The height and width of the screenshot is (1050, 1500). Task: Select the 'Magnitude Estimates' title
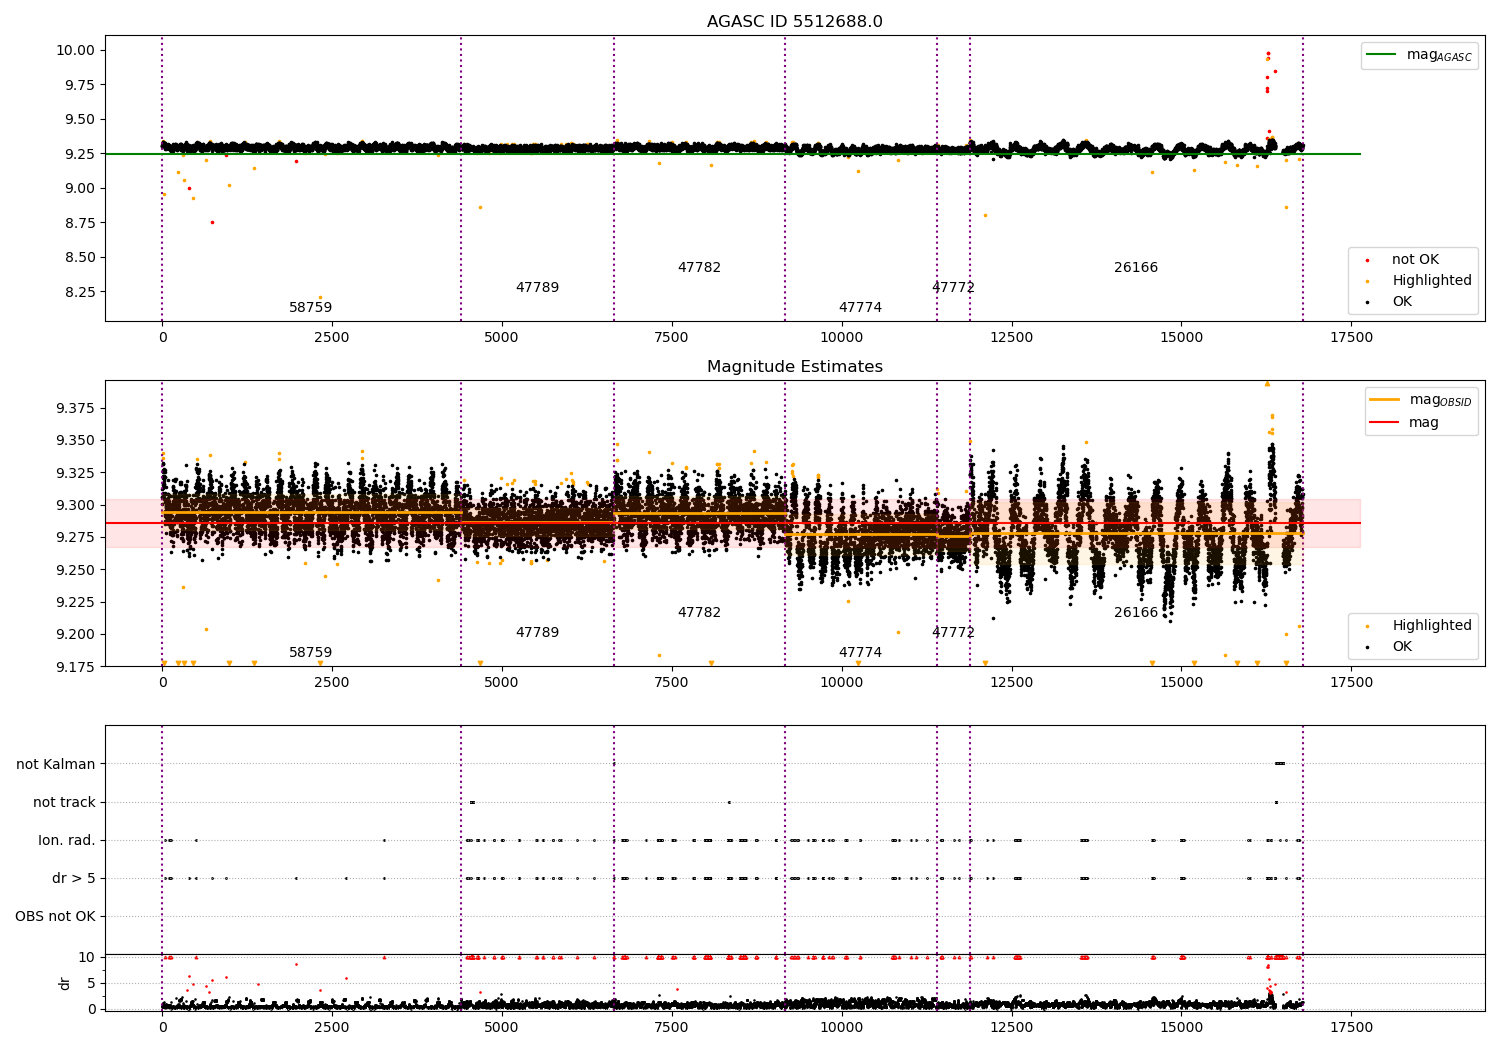(x=795, y=367)
